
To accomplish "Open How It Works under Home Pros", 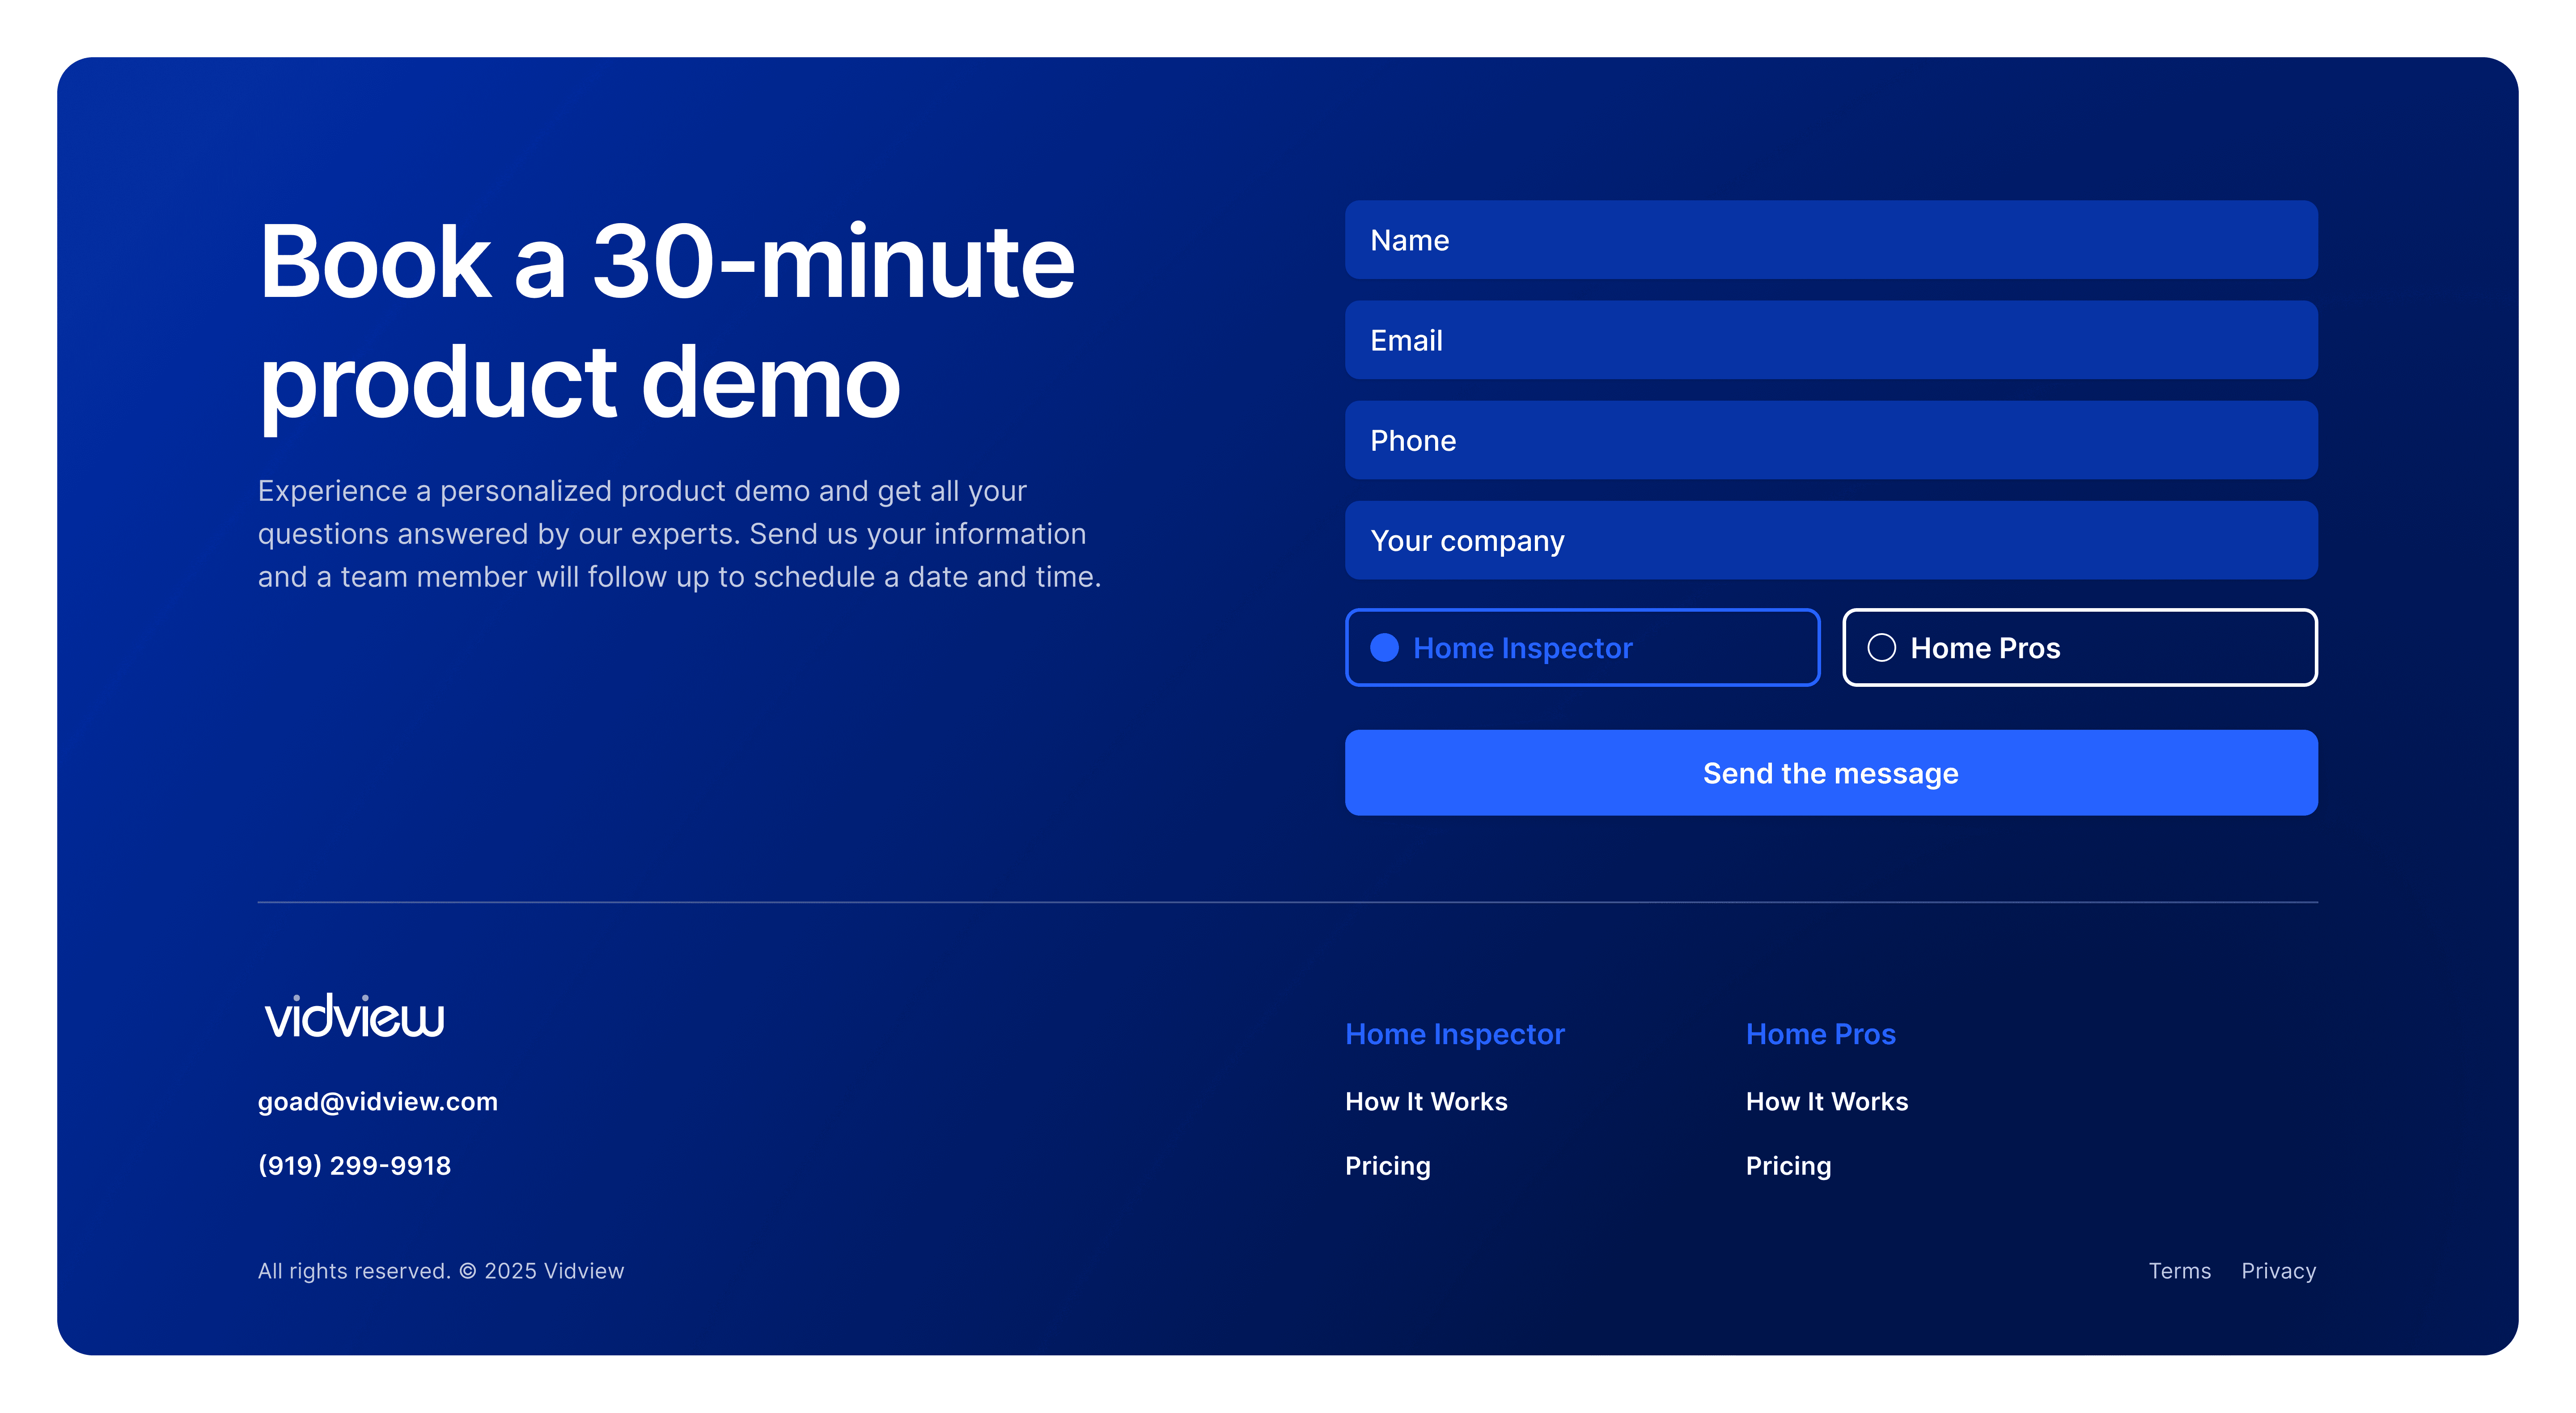I will pos(1826,1102).
